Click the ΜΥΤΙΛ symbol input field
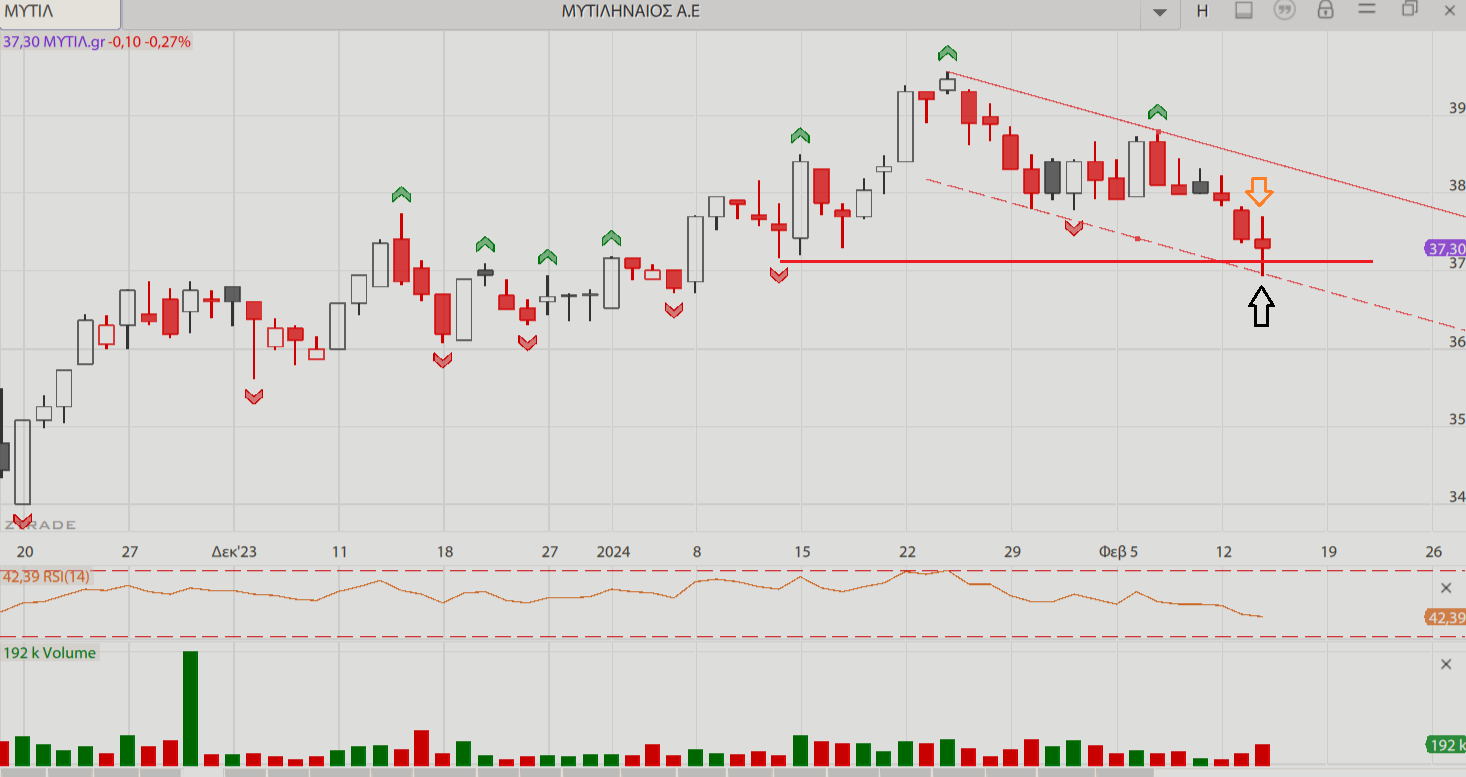This screenshot has width=1466, height=777. (x=60, y=12)
